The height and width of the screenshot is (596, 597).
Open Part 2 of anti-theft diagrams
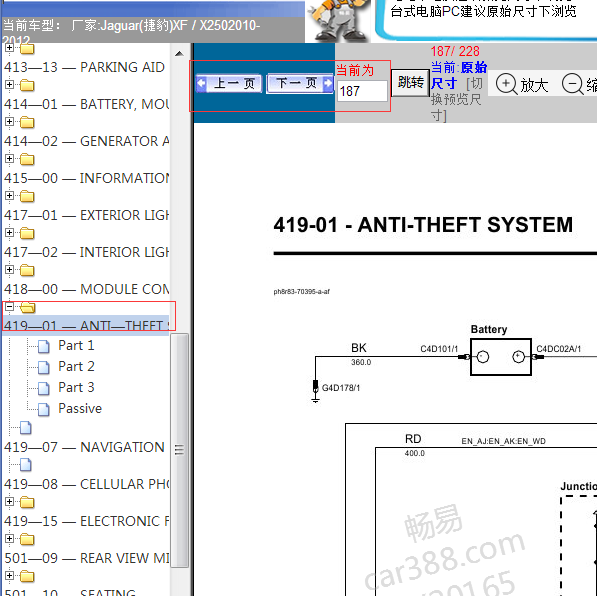[x=76, y=366]
